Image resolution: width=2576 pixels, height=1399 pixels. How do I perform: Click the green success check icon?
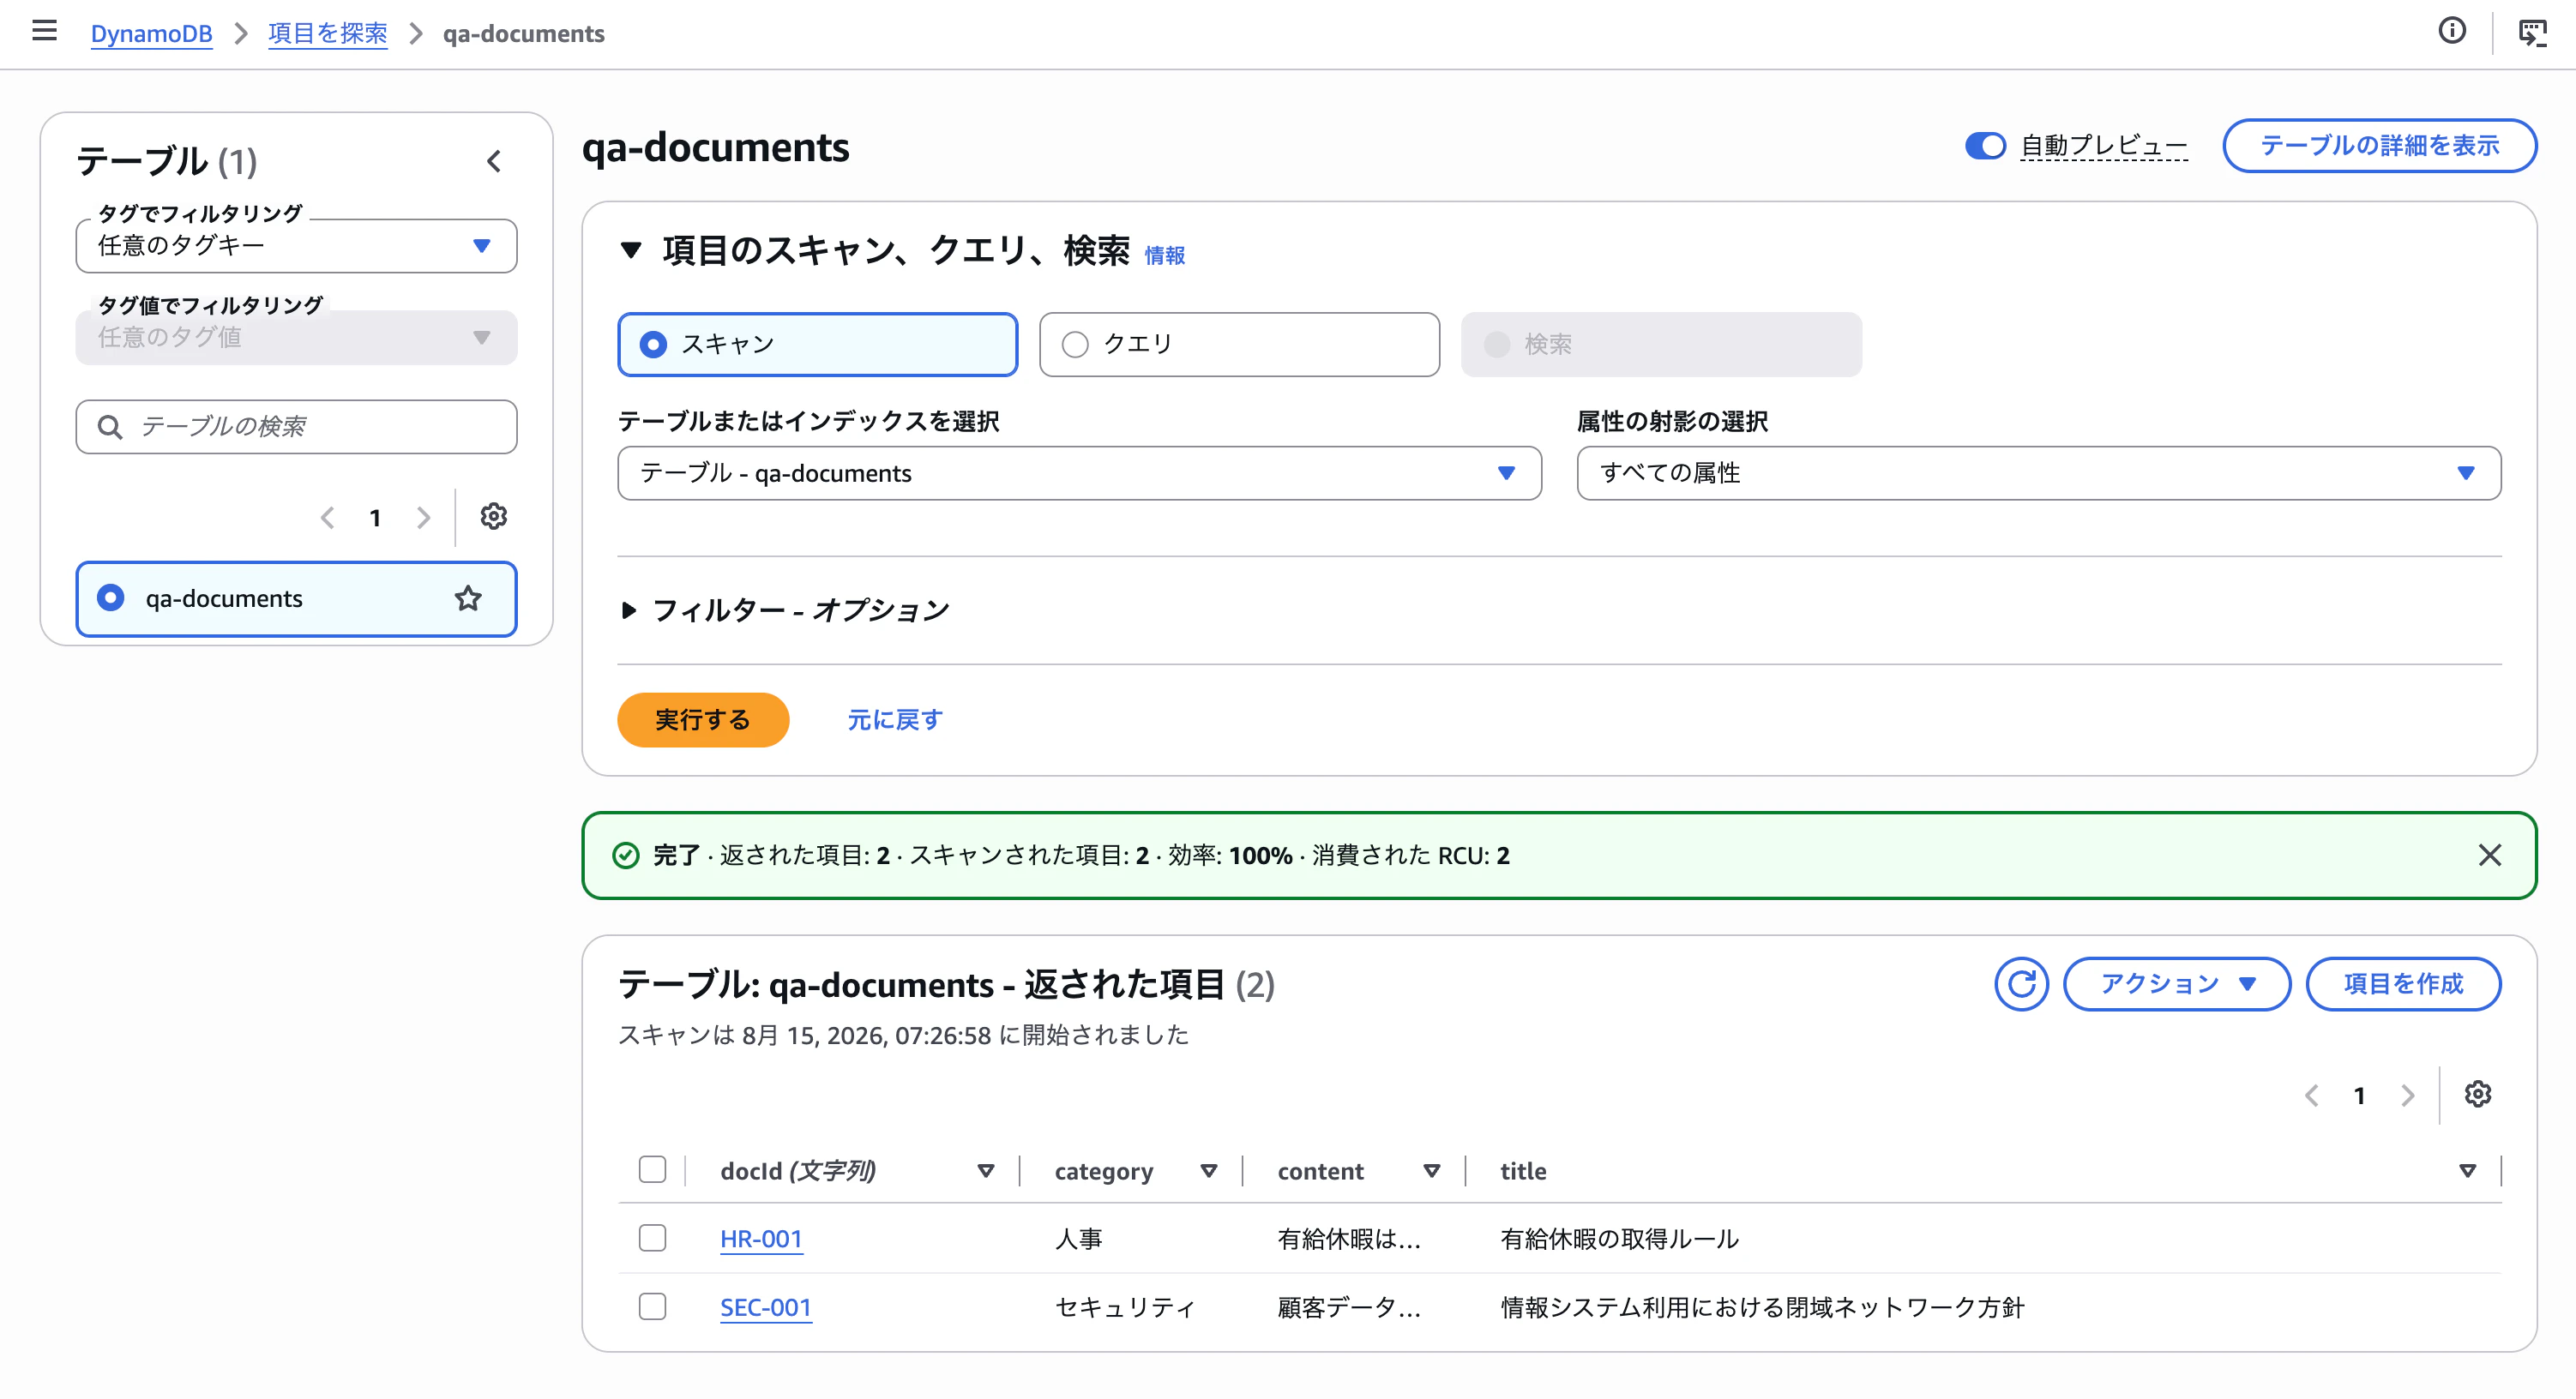click(626, 856)
